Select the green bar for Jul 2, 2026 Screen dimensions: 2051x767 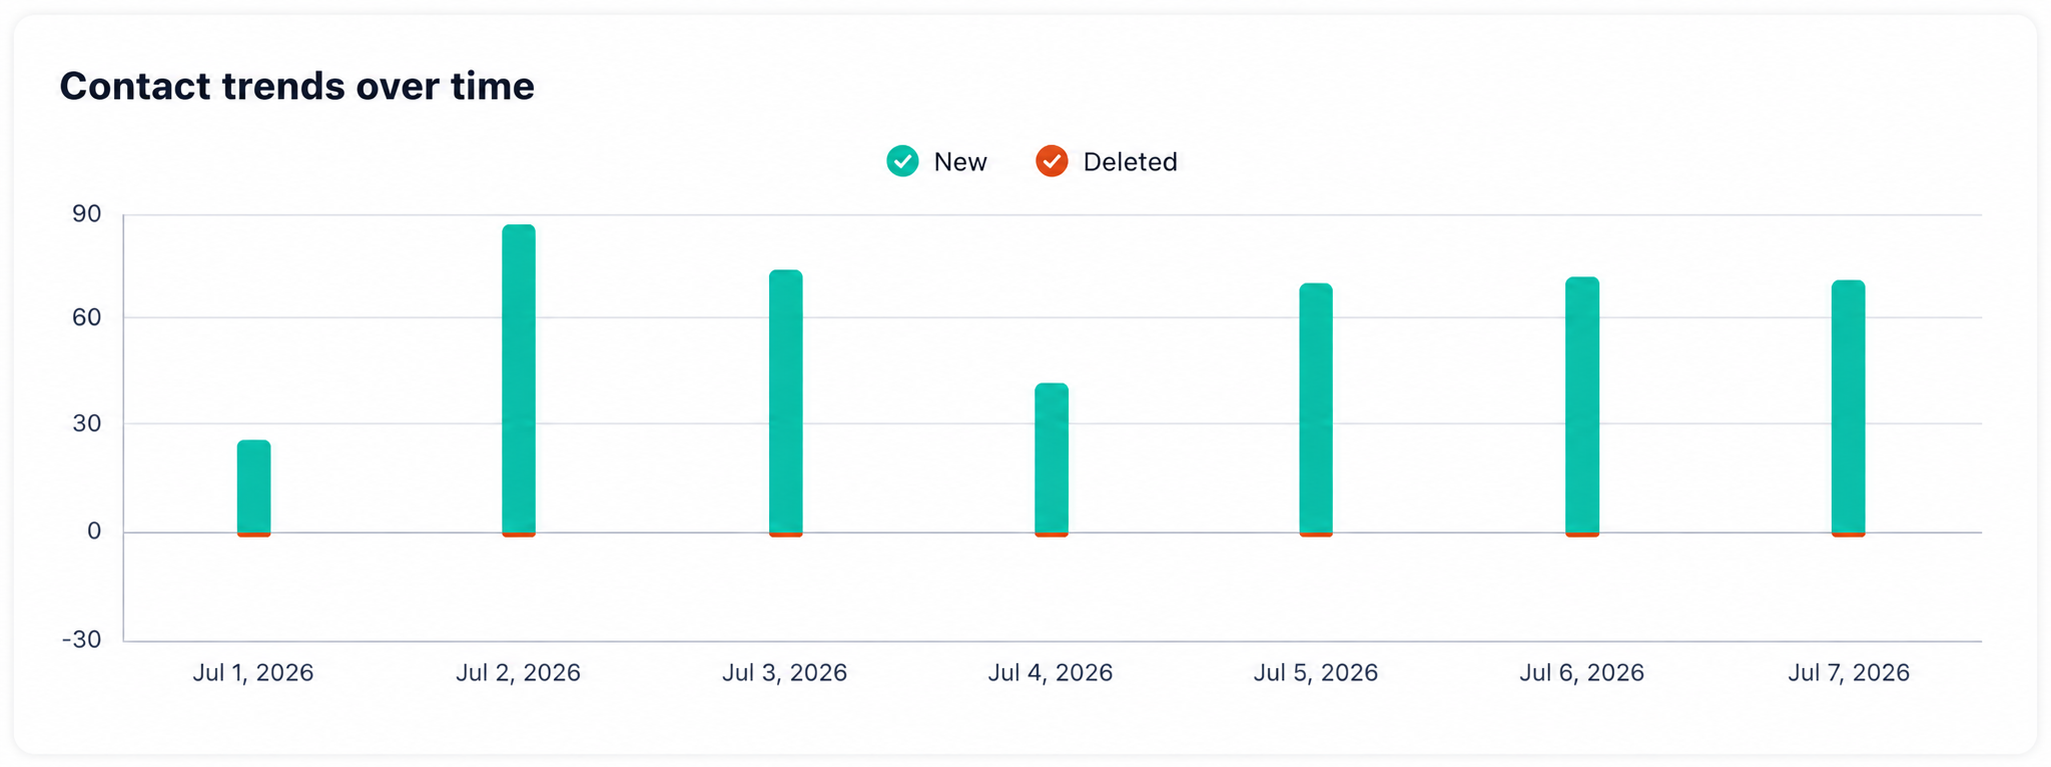[519, 378]
